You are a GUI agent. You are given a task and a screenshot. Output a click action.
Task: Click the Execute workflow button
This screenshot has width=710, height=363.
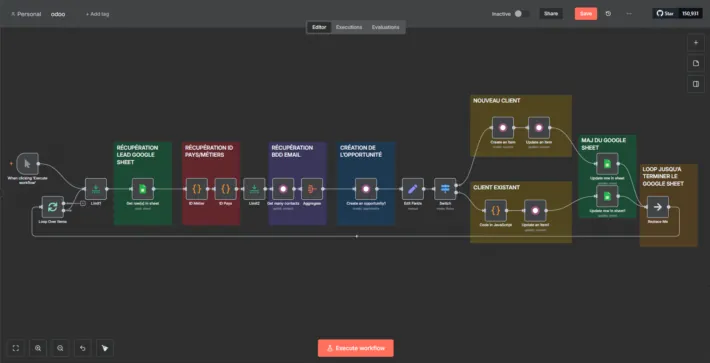click(x=355, y=348)
